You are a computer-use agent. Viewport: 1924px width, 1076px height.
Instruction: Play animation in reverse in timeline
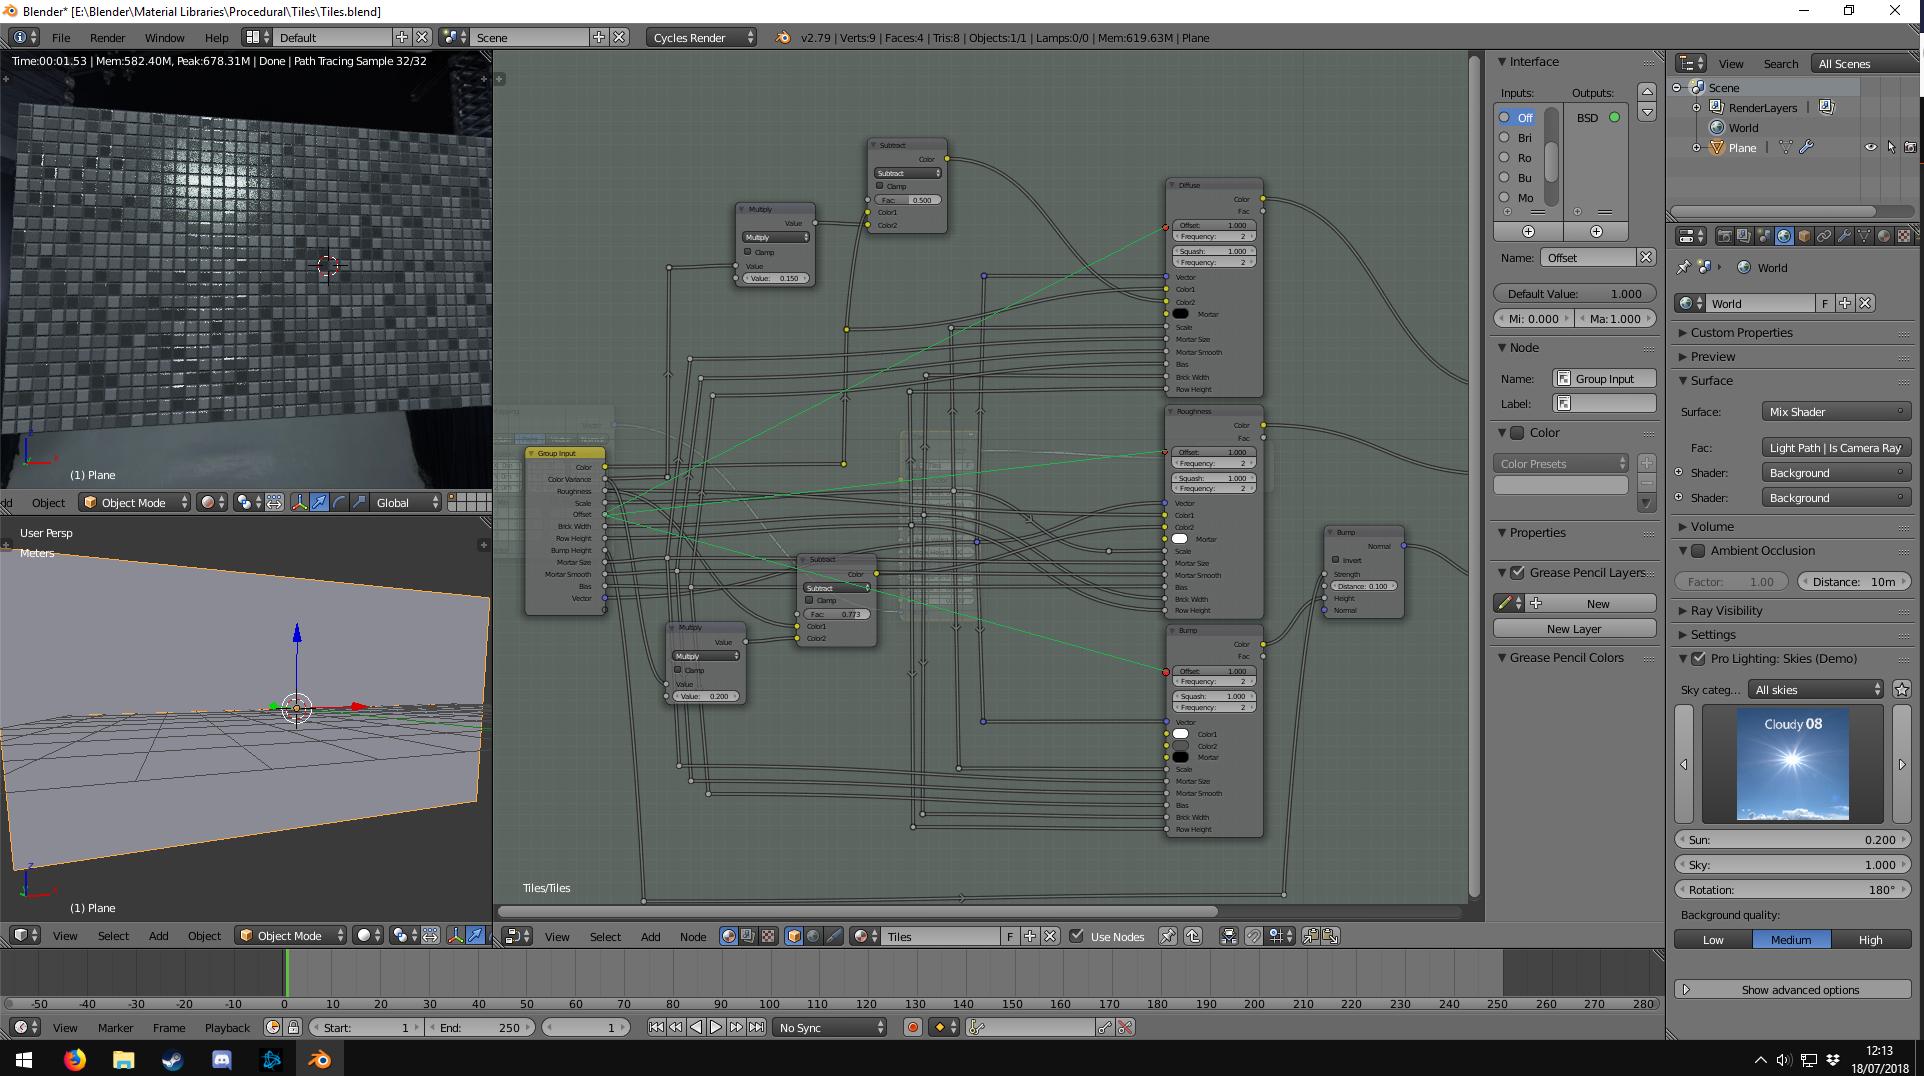point(696,1027)
